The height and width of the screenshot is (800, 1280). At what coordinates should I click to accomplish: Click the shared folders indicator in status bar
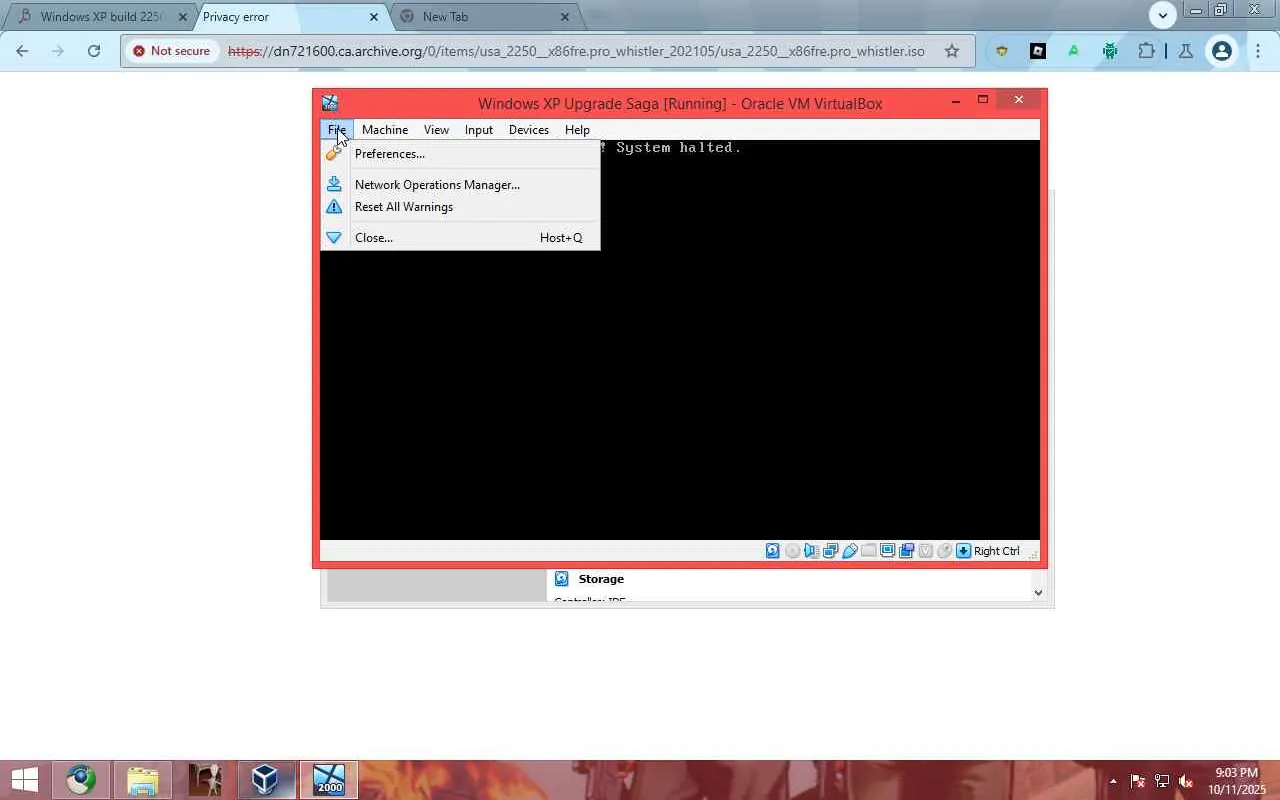868,551
